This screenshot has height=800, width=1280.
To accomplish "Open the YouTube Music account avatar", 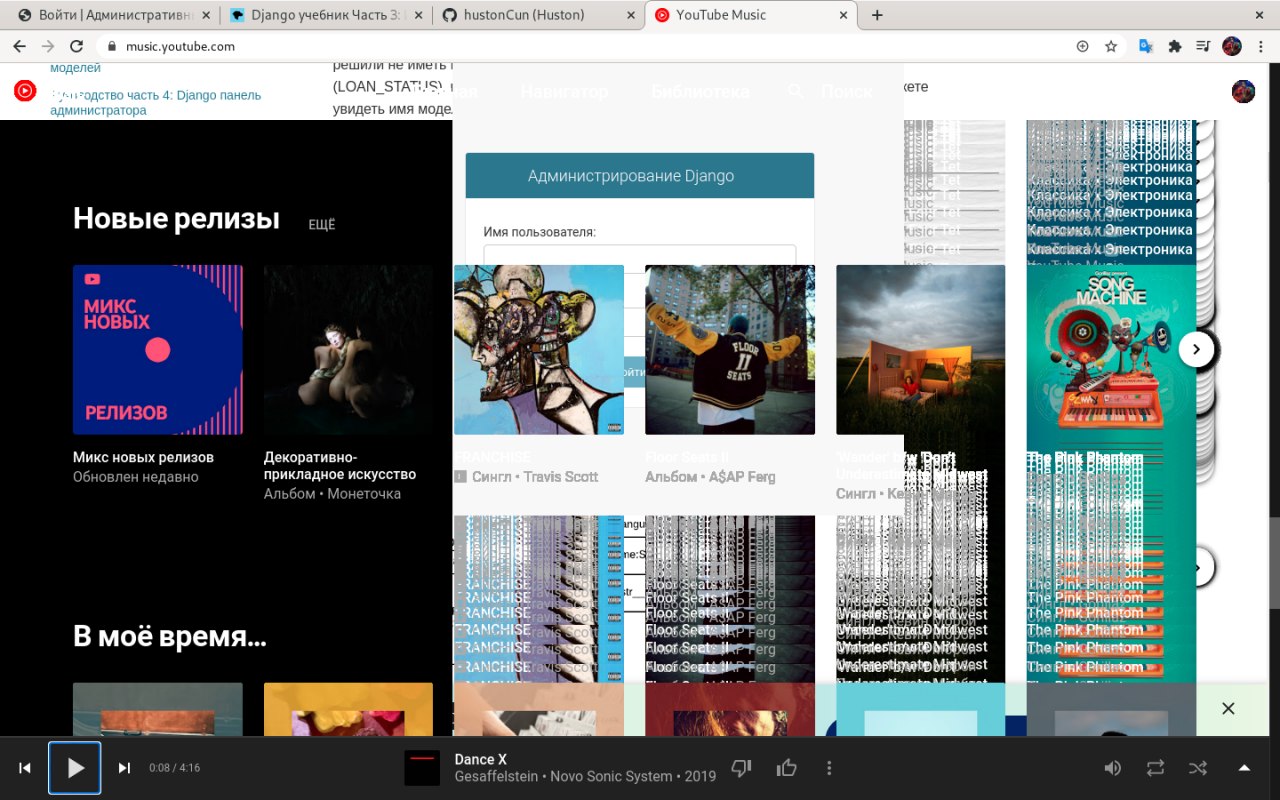I will 1243,91.
